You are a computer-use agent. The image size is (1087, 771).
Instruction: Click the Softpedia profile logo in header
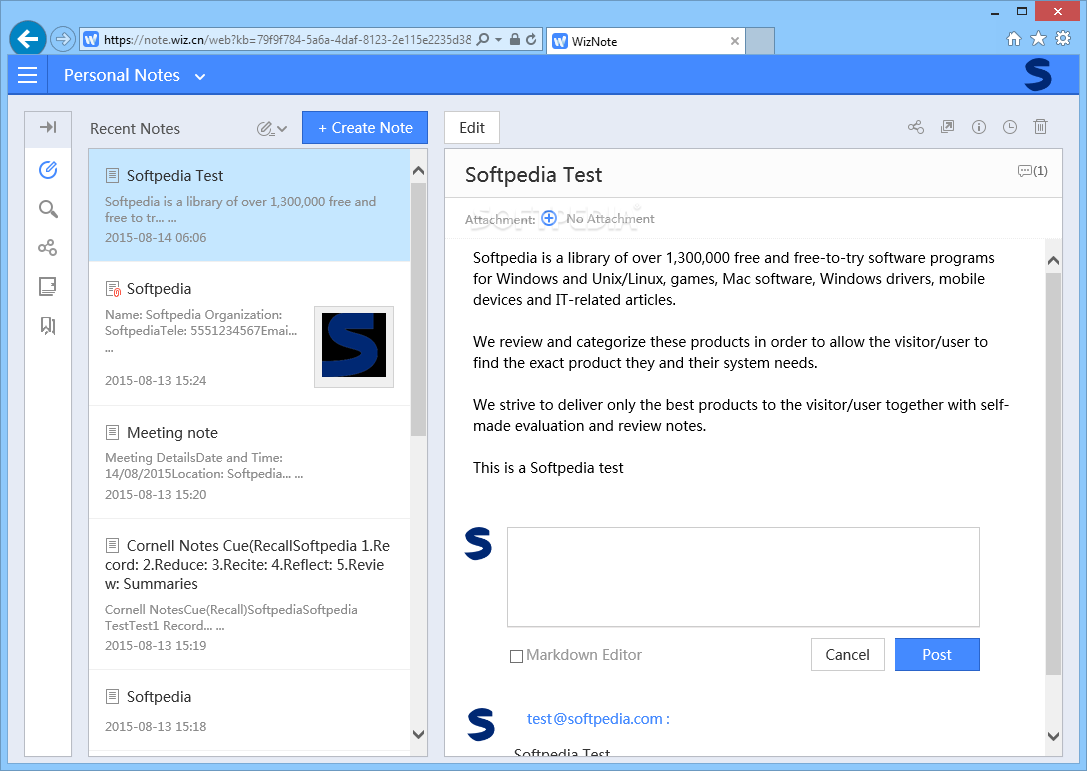1038,75
